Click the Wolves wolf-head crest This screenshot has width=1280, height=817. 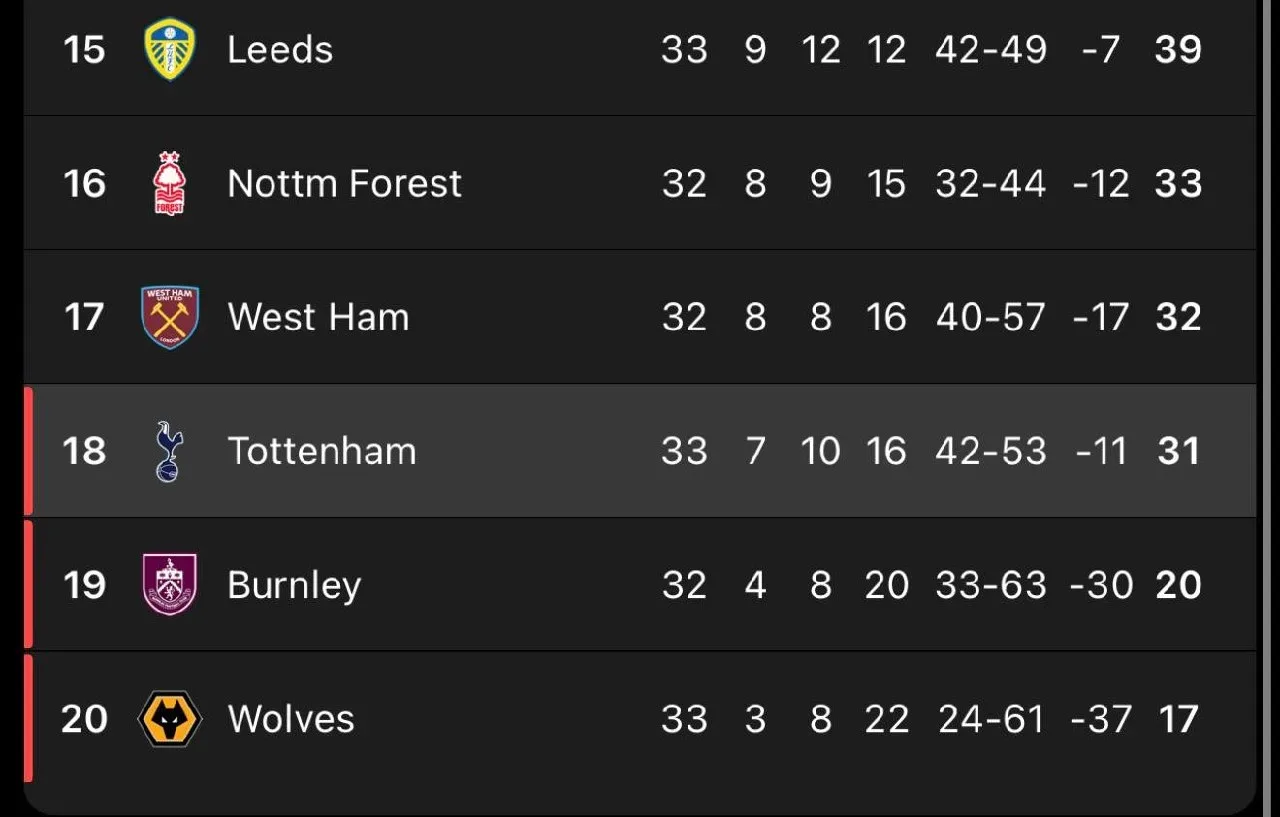click(x=170, y=719)
